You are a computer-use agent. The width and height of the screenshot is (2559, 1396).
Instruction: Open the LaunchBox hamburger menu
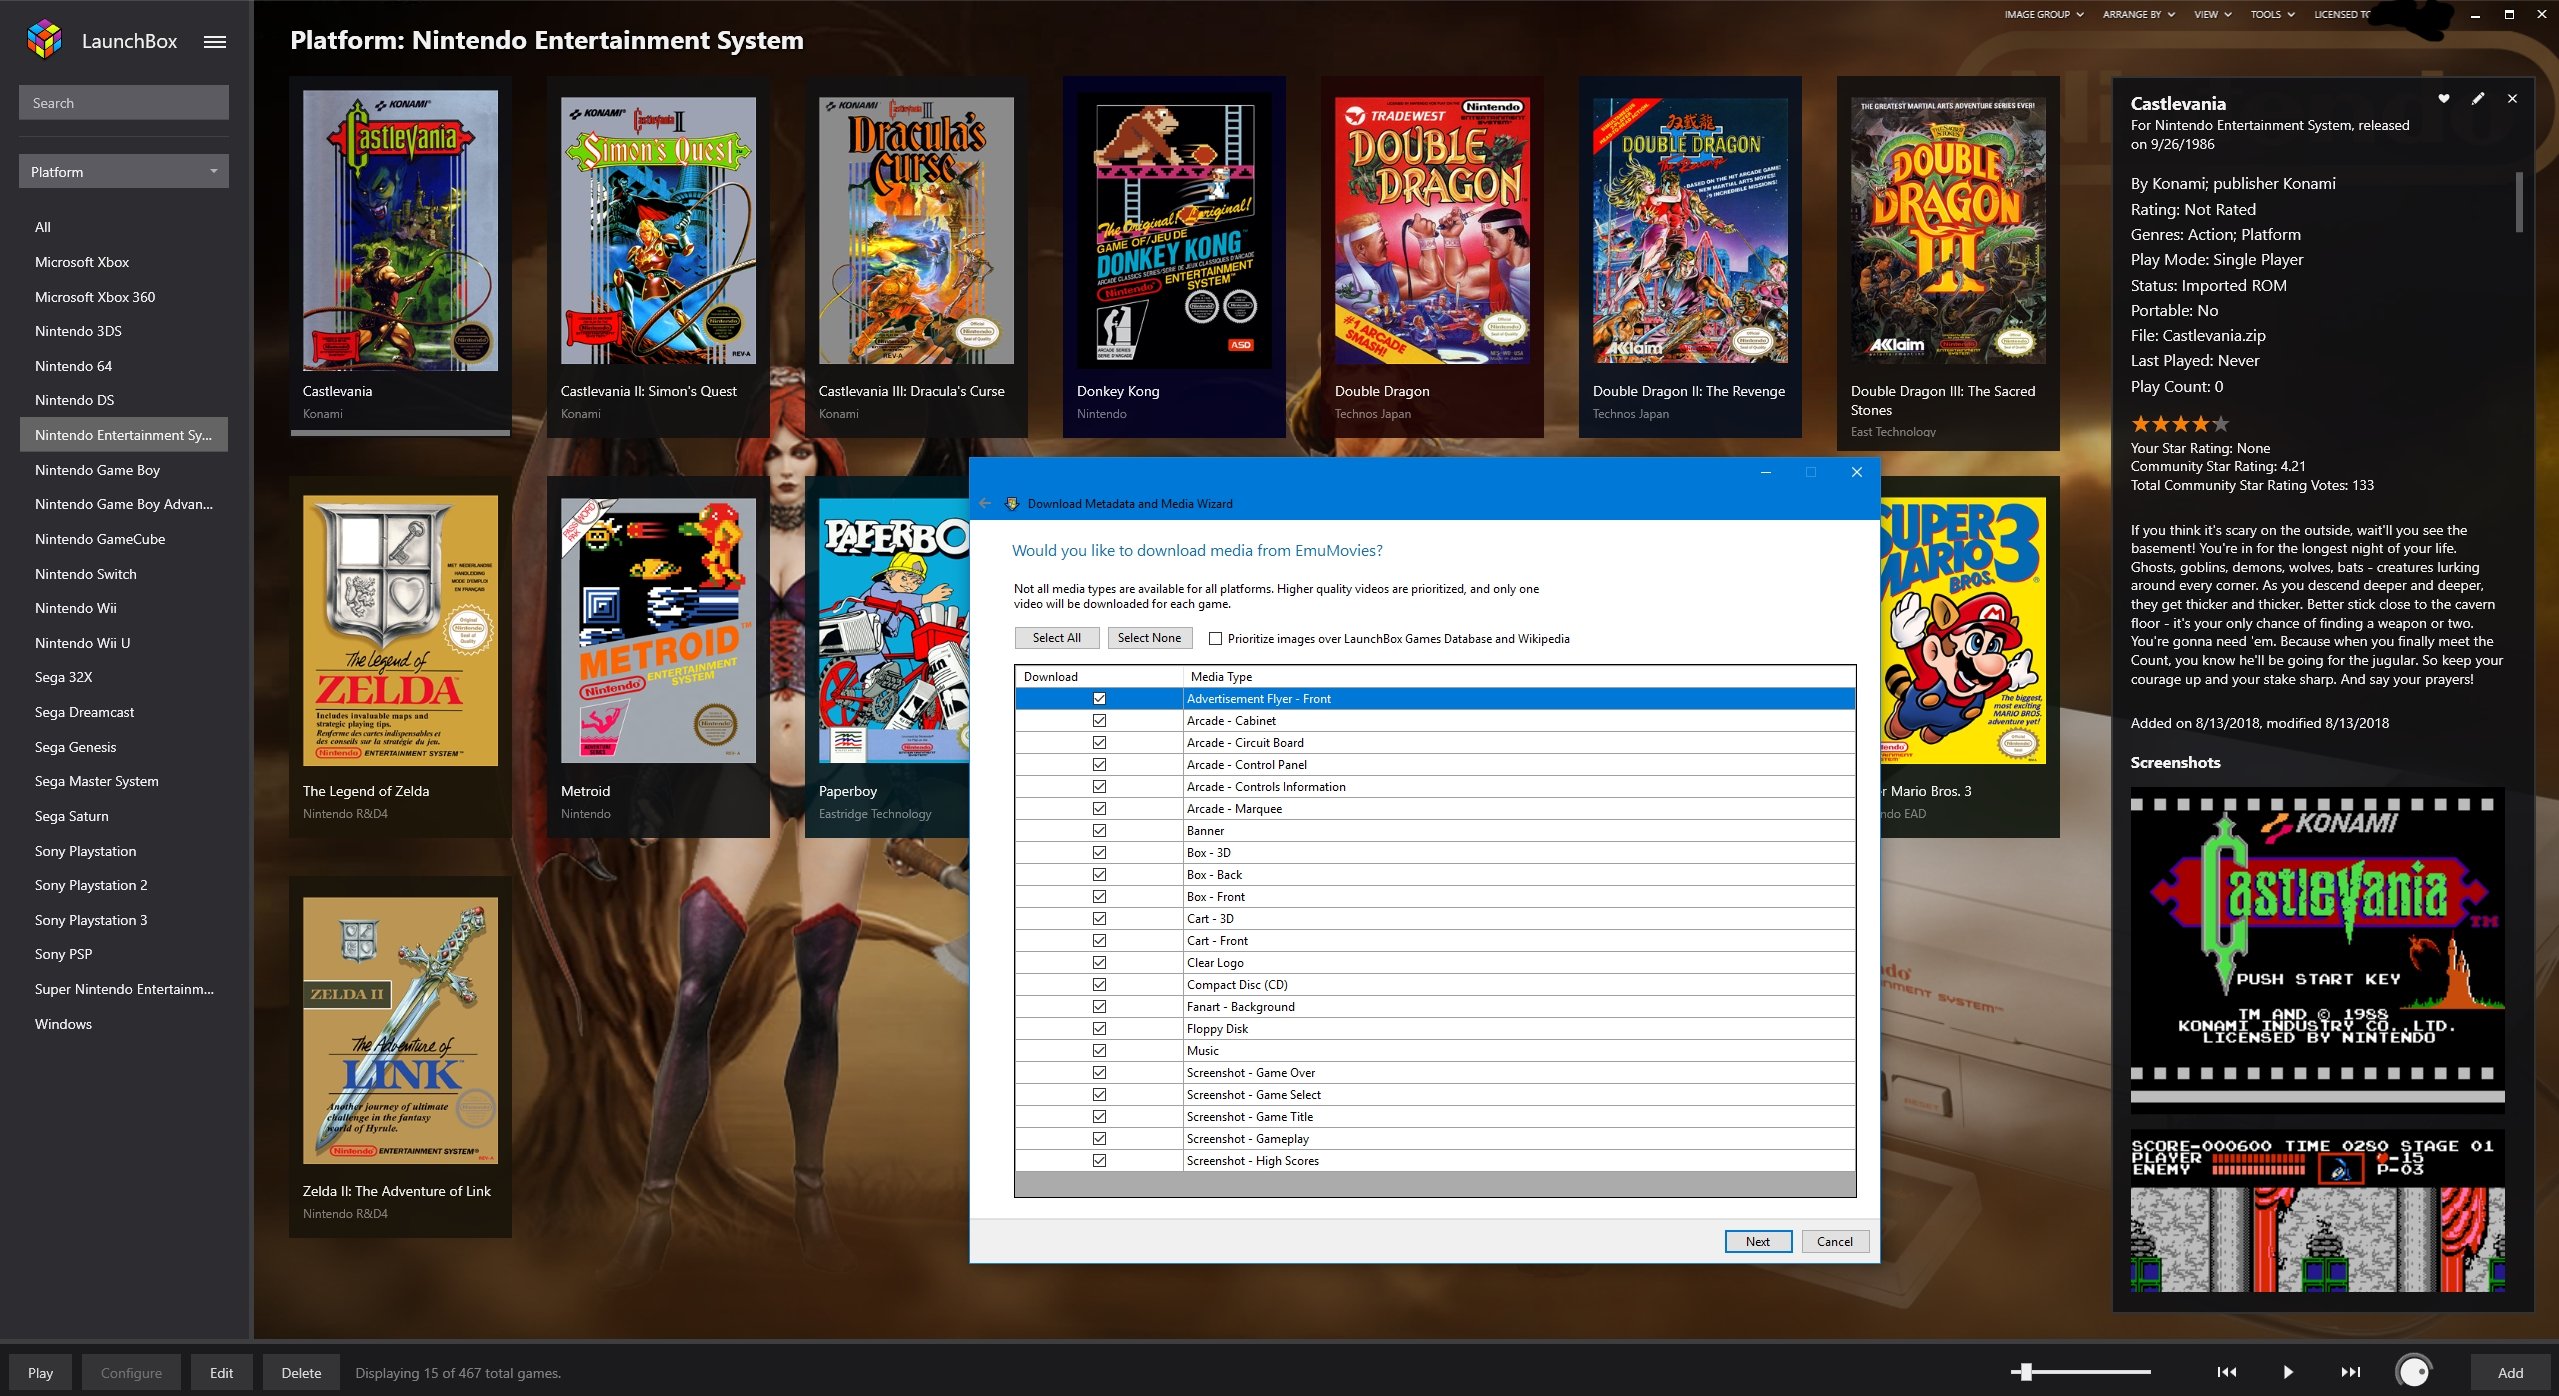pos(214,42)
